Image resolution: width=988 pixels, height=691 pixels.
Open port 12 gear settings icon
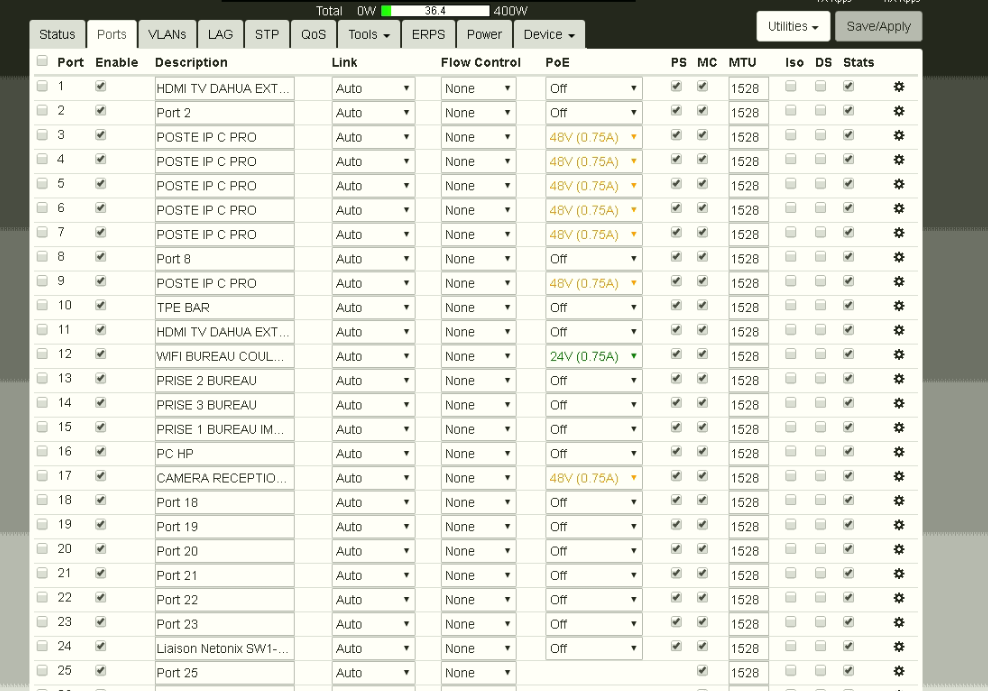[899, 355]
